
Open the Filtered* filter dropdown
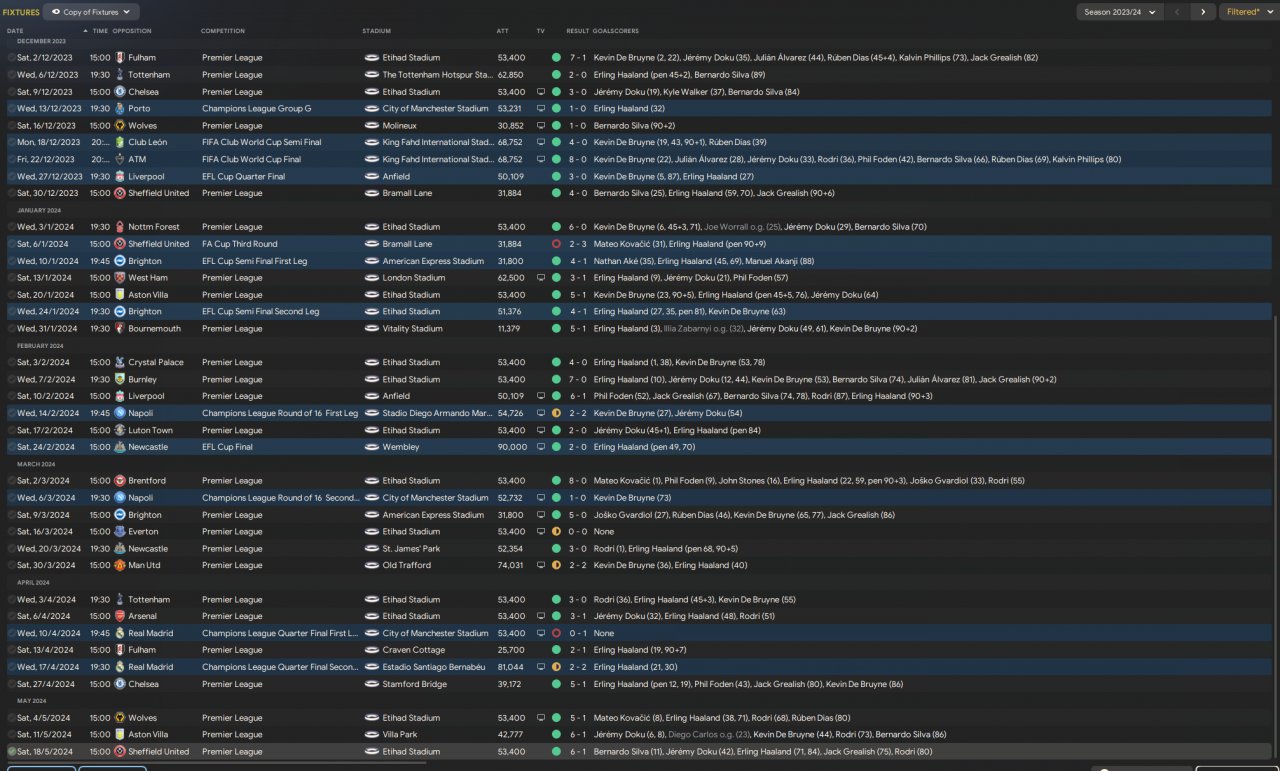[1247, 12]
